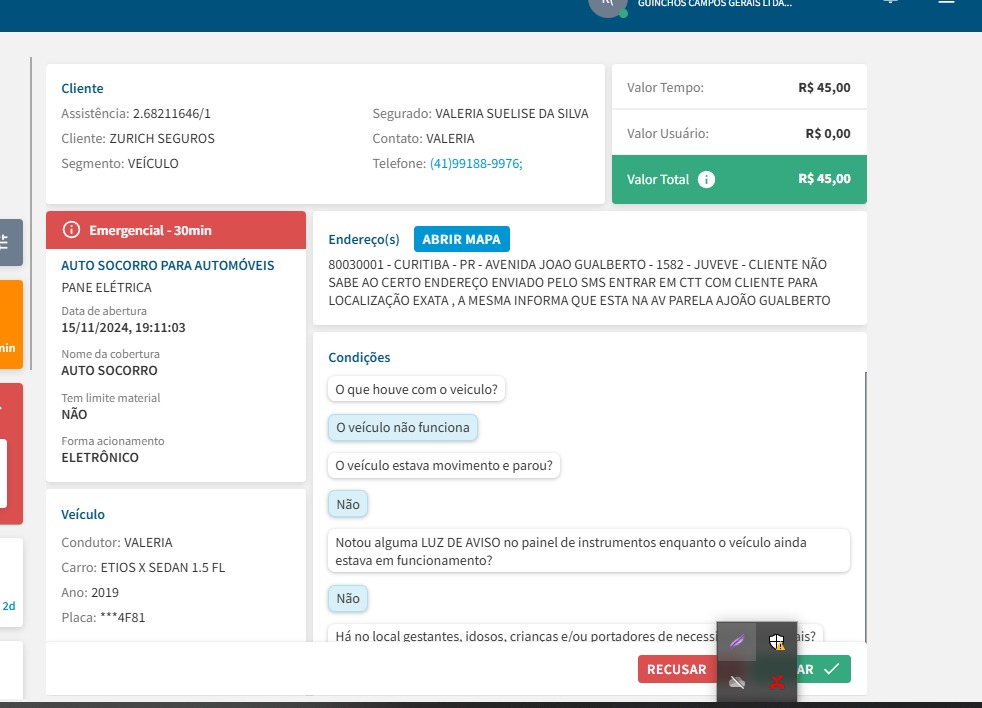Click the Emergencial alert circle icon
Screen dimensions: 982x708
(71, 230)
